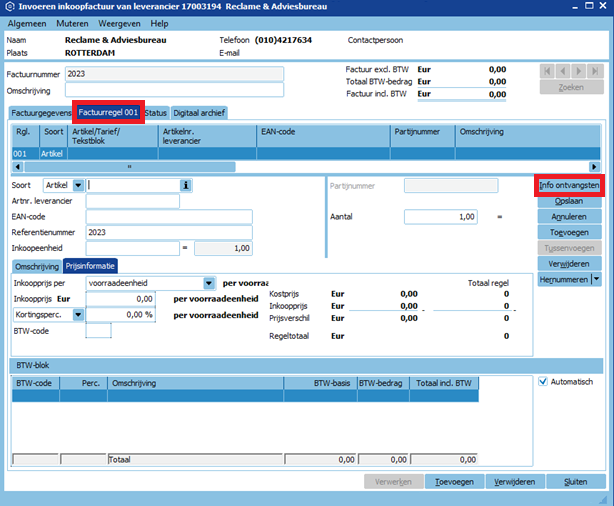
Task: Open the Kortingsperc. dropdown
Action: [x=77, y=314]
